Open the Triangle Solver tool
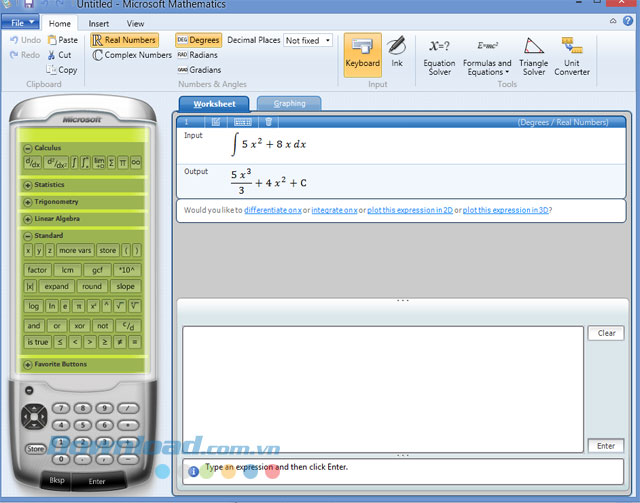This screenshot has width=640, height=503. (x=533, y=56)
